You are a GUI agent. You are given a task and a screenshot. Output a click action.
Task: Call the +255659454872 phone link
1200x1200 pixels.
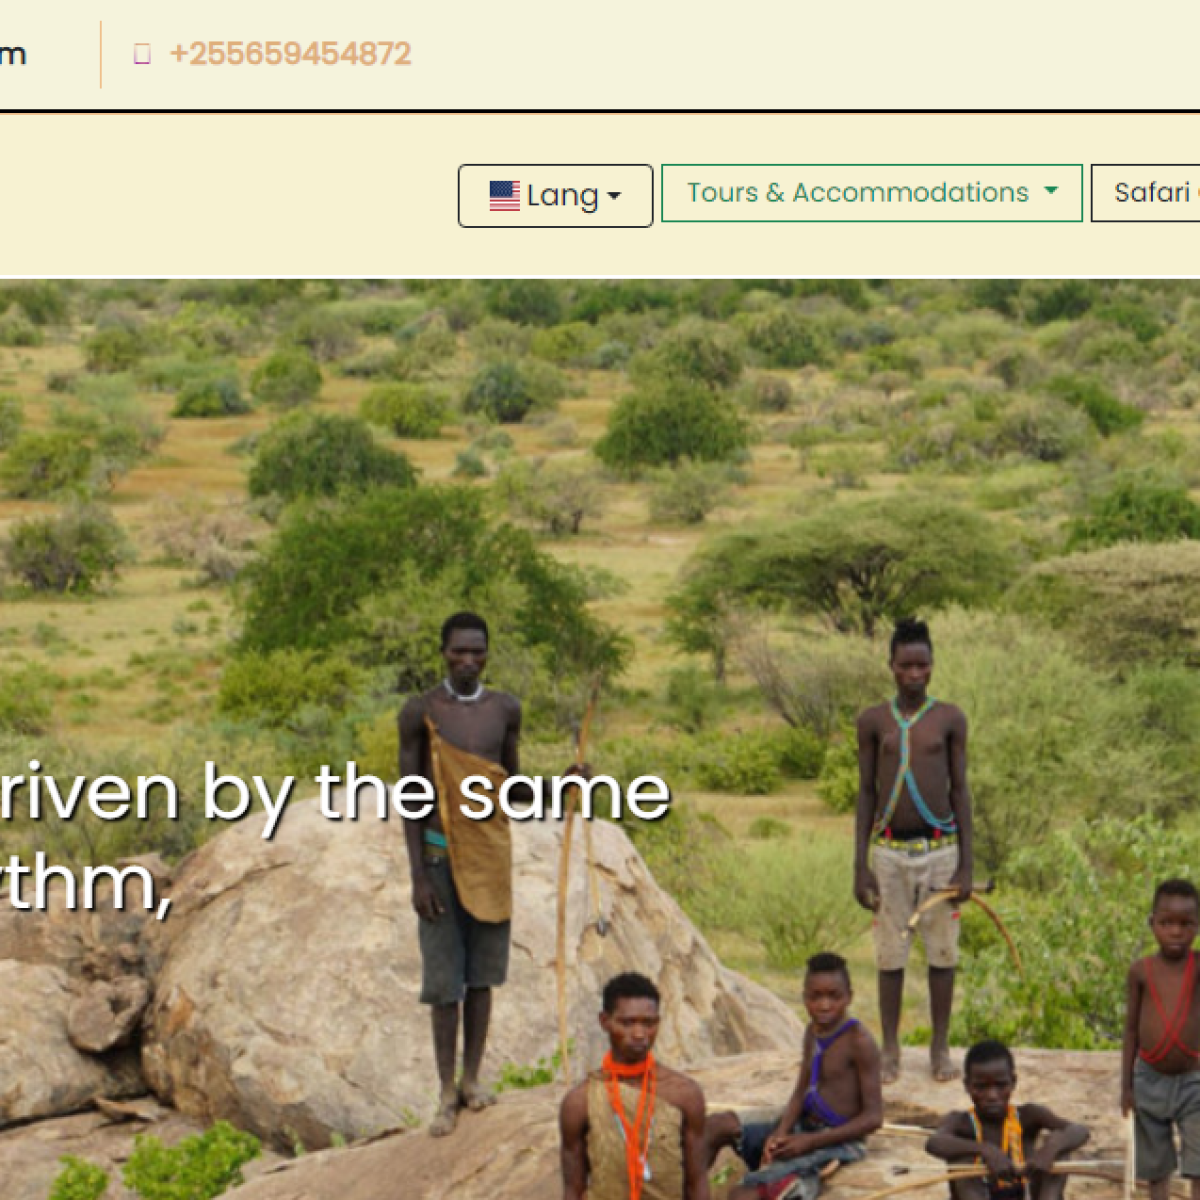coord(290,54)
